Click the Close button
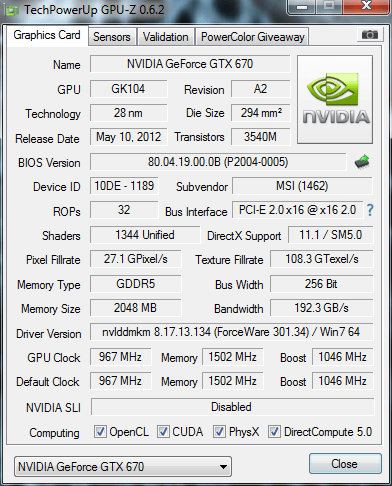Viewport: 392px width, 486px height. click(345, 464)
